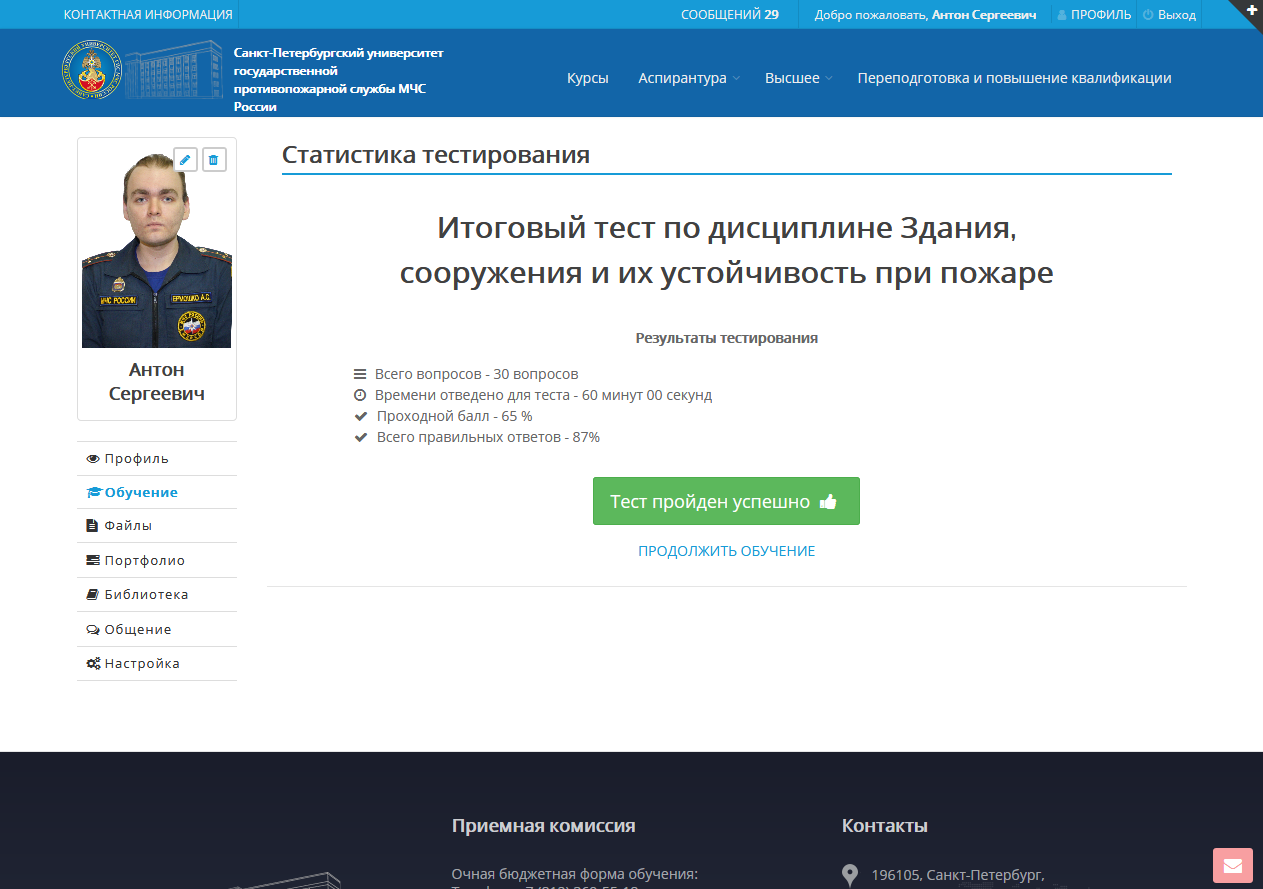
Task: Click the pencil edit photo icon
Action: [x=185, y=159]
